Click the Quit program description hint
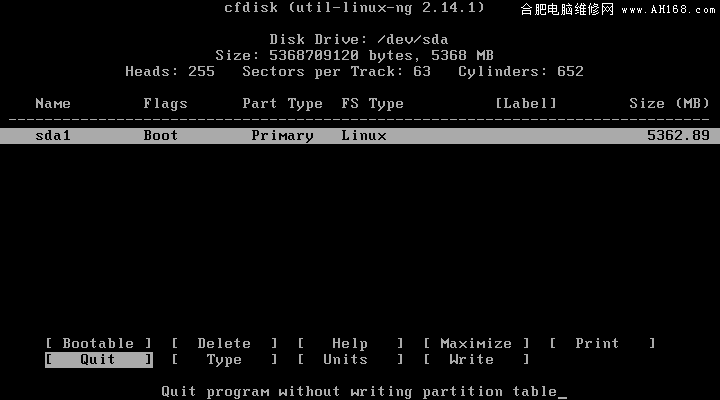 coord(359,392)
